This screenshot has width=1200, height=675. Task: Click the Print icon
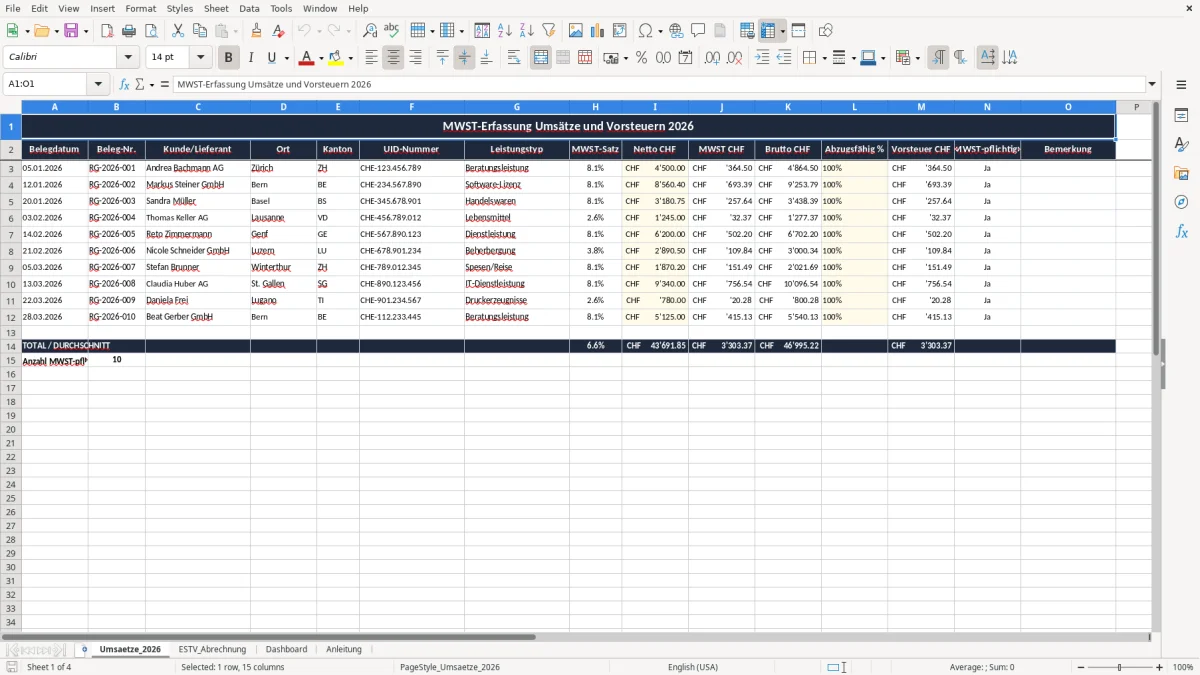pyautogui.click(x=128, y=31)
